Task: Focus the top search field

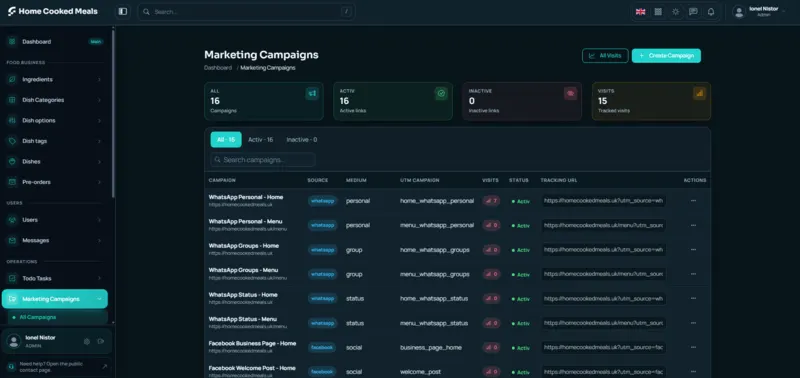Action: (x=246, y=12)
